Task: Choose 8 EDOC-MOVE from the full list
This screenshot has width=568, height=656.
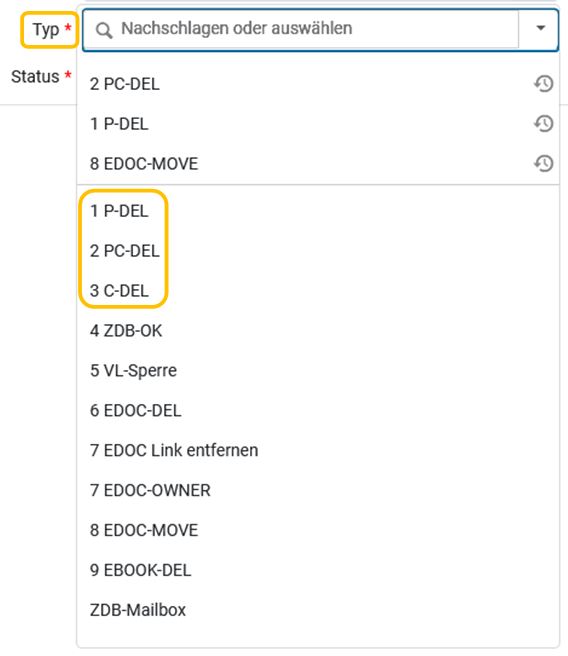Action: coord(318,530)
